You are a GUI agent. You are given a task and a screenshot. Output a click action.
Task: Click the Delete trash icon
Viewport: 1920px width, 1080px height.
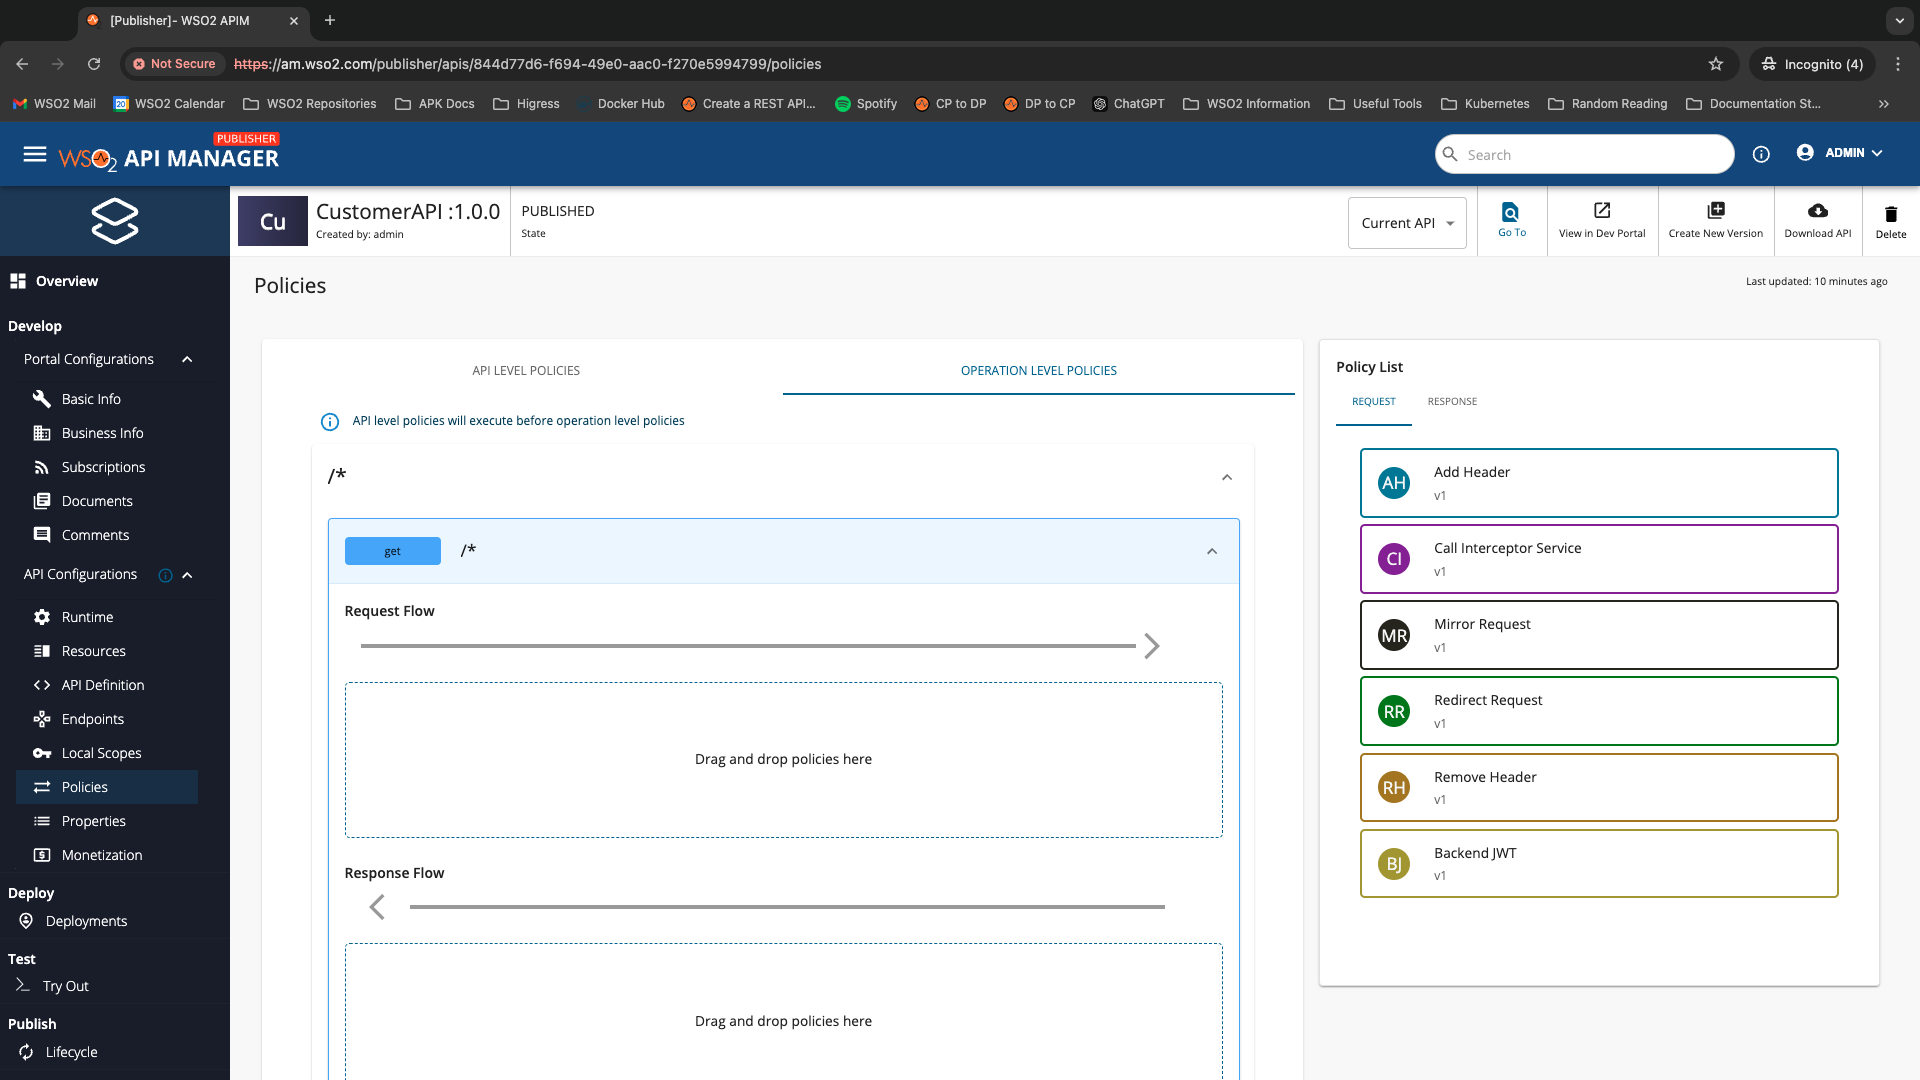pyautogui.click(x=1891, y=214)
